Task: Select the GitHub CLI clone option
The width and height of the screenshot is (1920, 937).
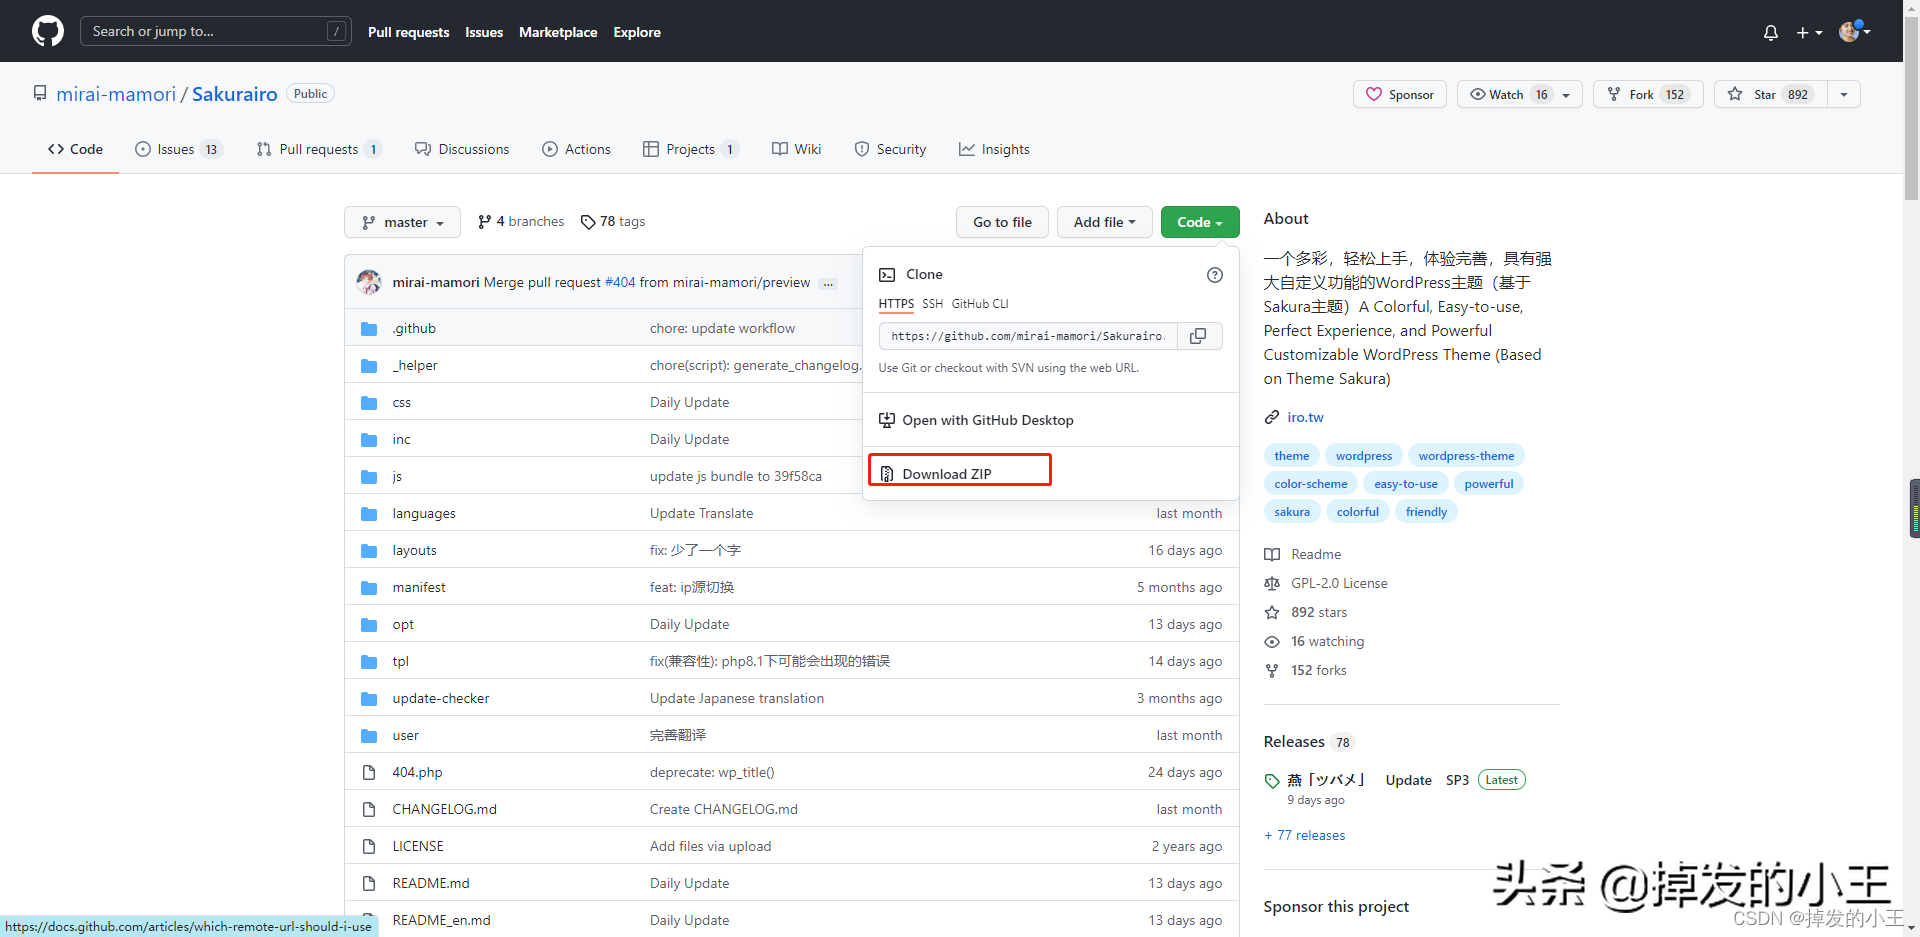Action: [x=980, y=304]
